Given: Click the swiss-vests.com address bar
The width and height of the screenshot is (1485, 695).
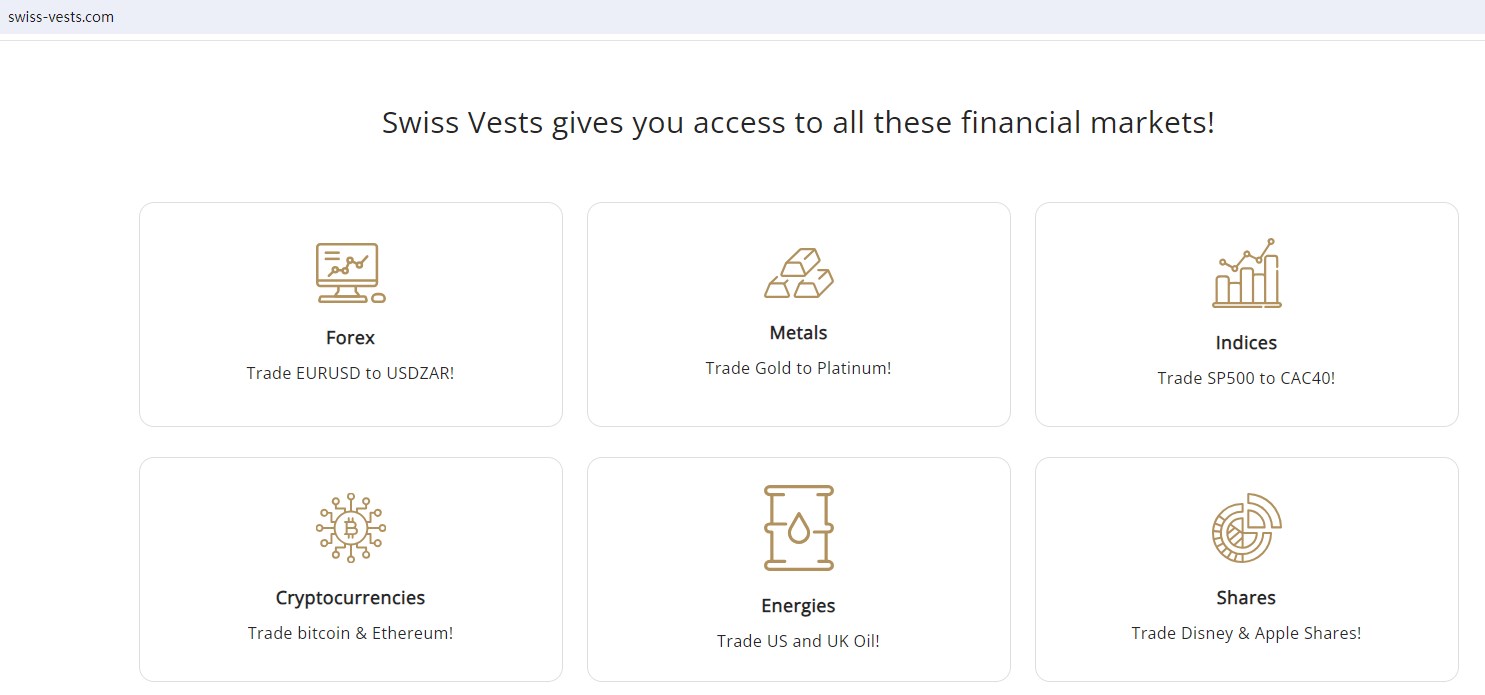Looking at the screenshot, I should tap(61, 17).
